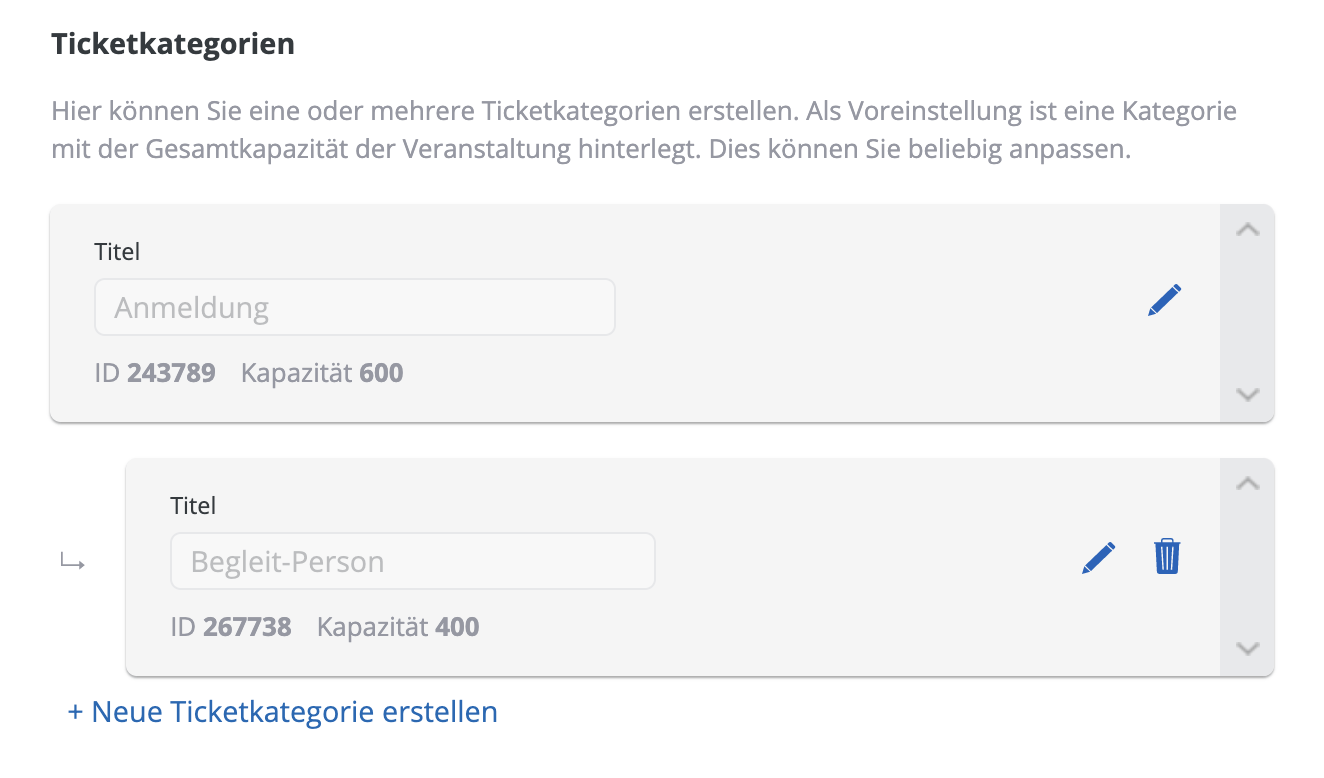Click the Ticketkategorien section heading
The height and width of the screenshot is (778, 1324).
tap(173, 44)
